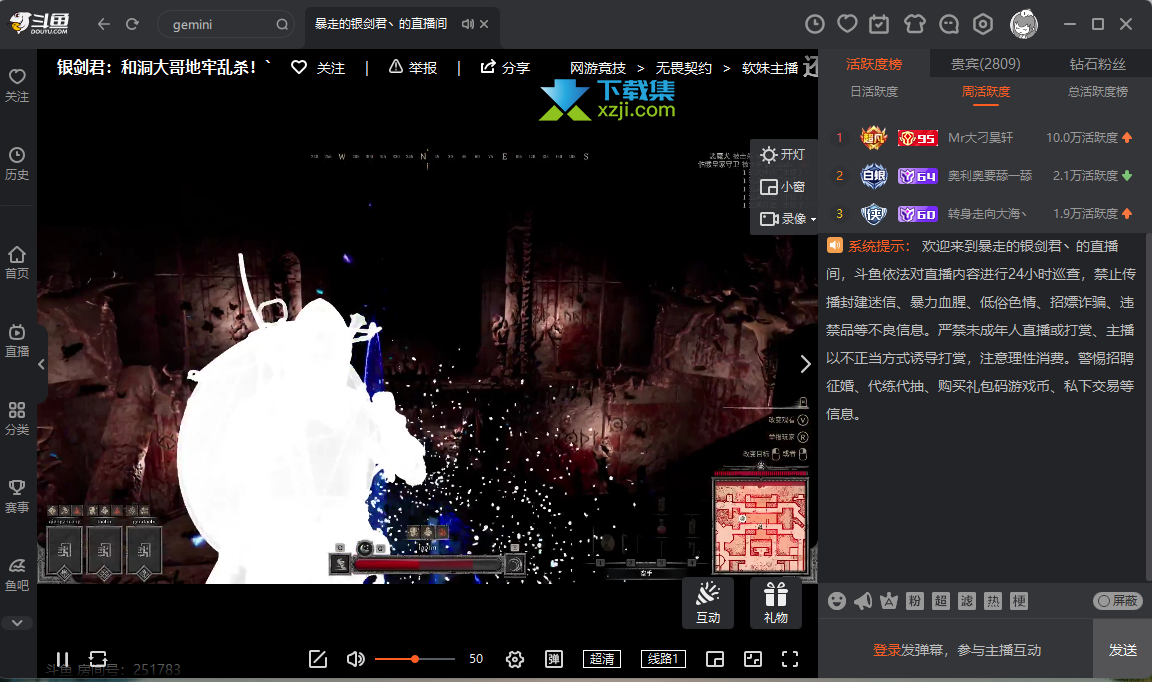Open the 互动 interaction button

[x=708, y=603]
